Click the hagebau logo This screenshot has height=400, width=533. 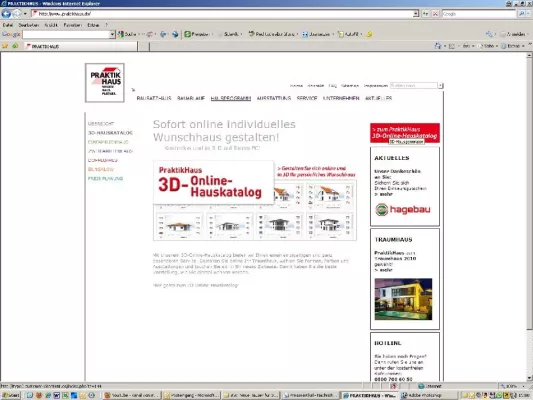(403, 209)
